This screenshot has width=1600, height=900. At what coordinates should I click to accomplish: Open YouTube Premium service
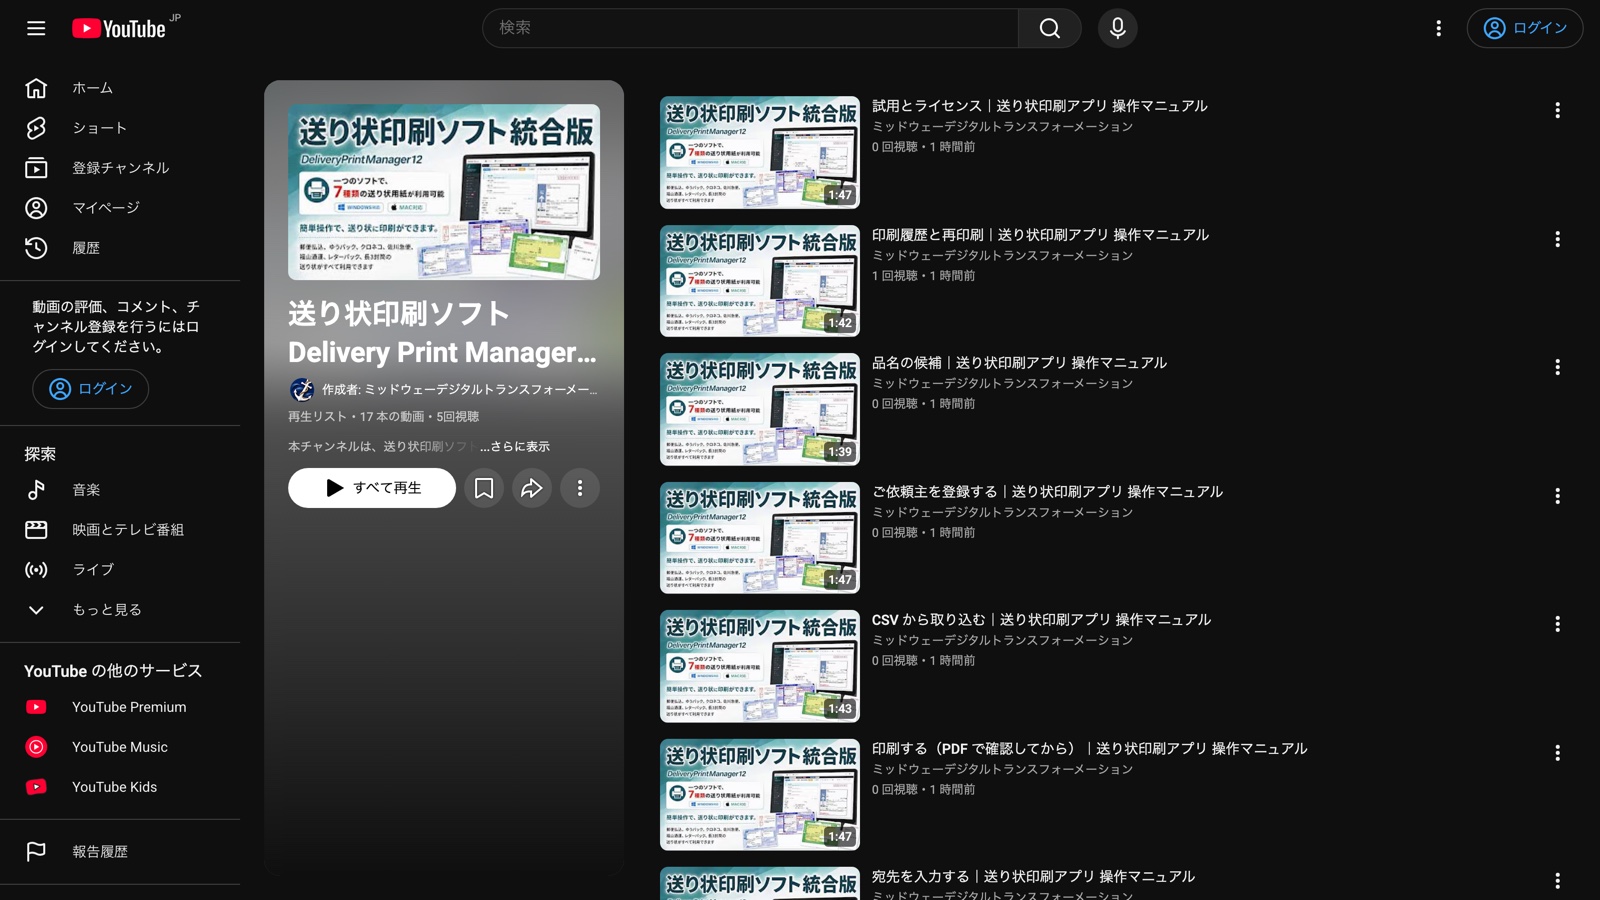point(120,707)
